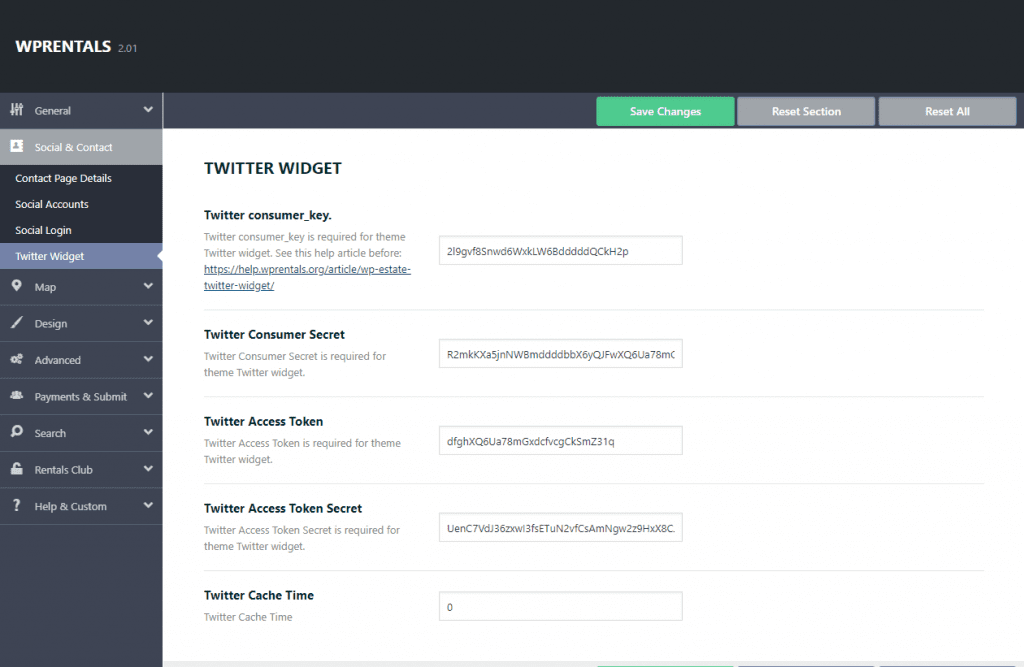This screenshot has height=667, width=1024.
Task: Expand the Help & Custom chevron
Action: tap(148, 506)
